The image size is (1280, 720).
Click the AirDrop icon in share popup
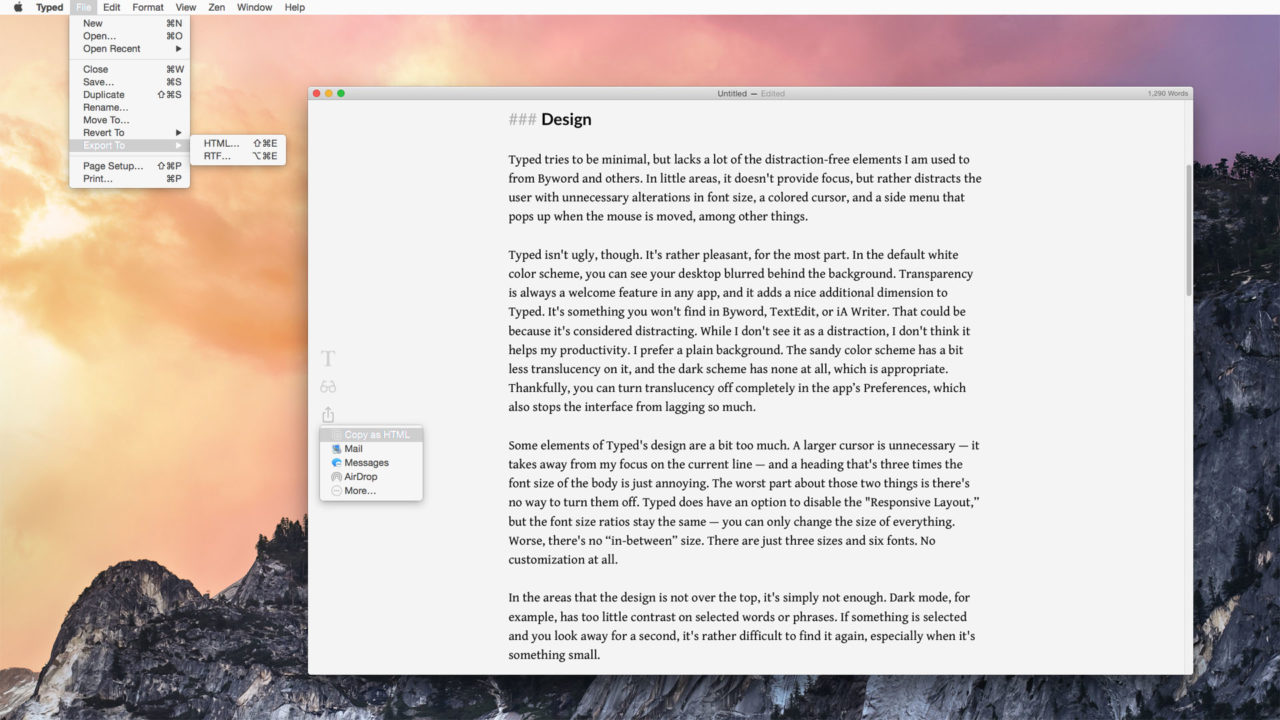336,477
